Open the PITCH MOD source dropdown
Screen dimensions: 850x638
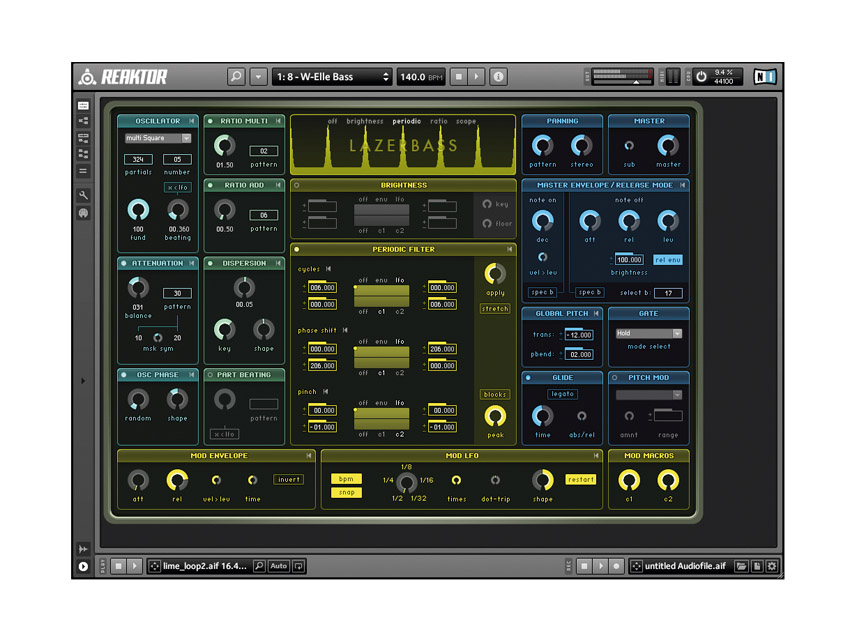pyautogui.click(x=648, y=395)
